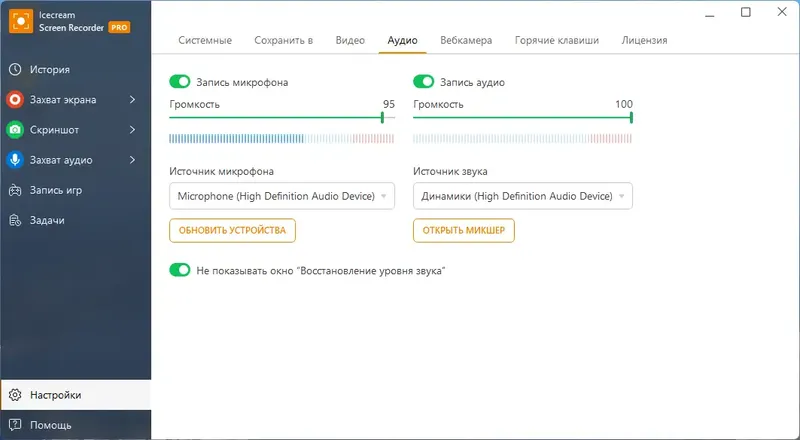Click the ОБНОВИТЬ УСТРОЙСТВА button
Image resolution: width=800 pixels, height=440 pixels.
(x=232, y=231)
